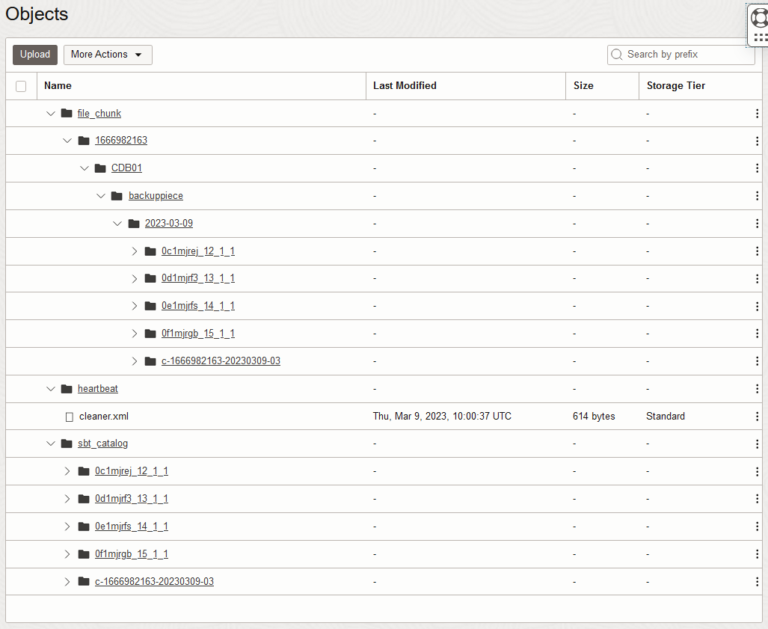This screenshot has width=768, height=629.
Task: Open the CDB01 folder link
Action: click(x=126, y=168)
